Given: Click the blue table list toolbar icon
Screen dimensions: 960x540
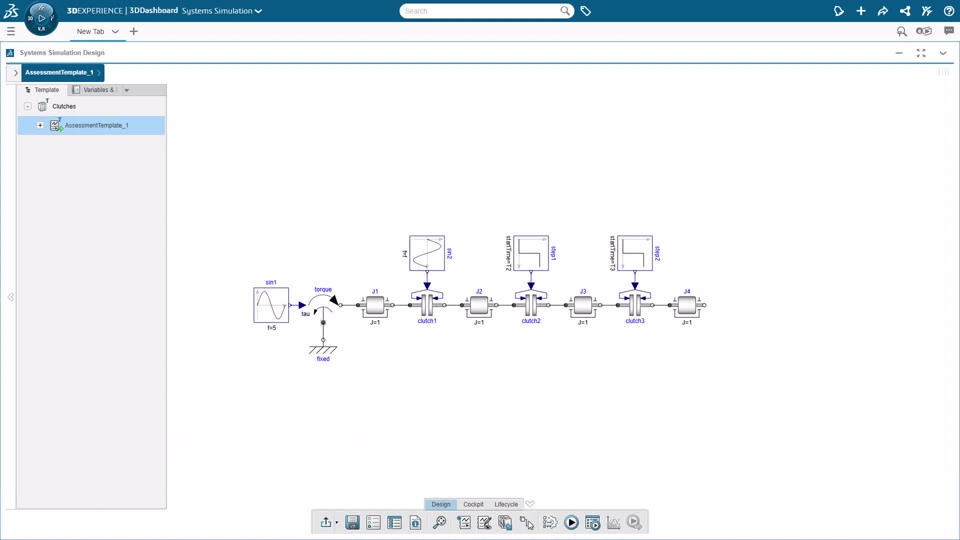Looking at the screenshot, I should pos(394,522).
